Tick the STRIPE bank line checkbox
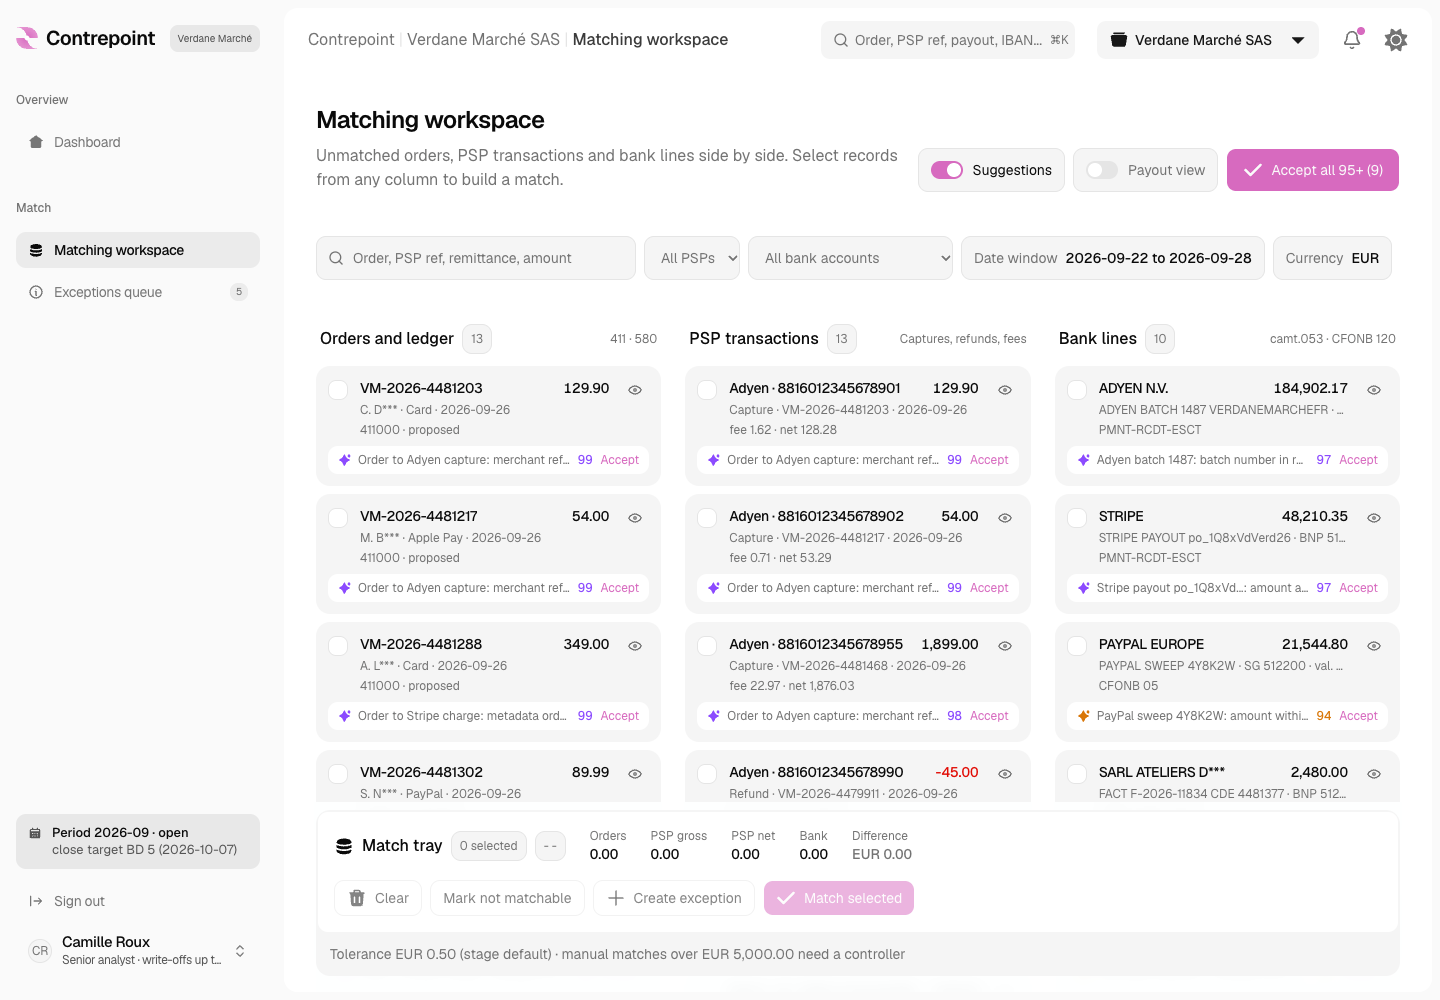1440x1000 pixels. [x=1077, y=518]
